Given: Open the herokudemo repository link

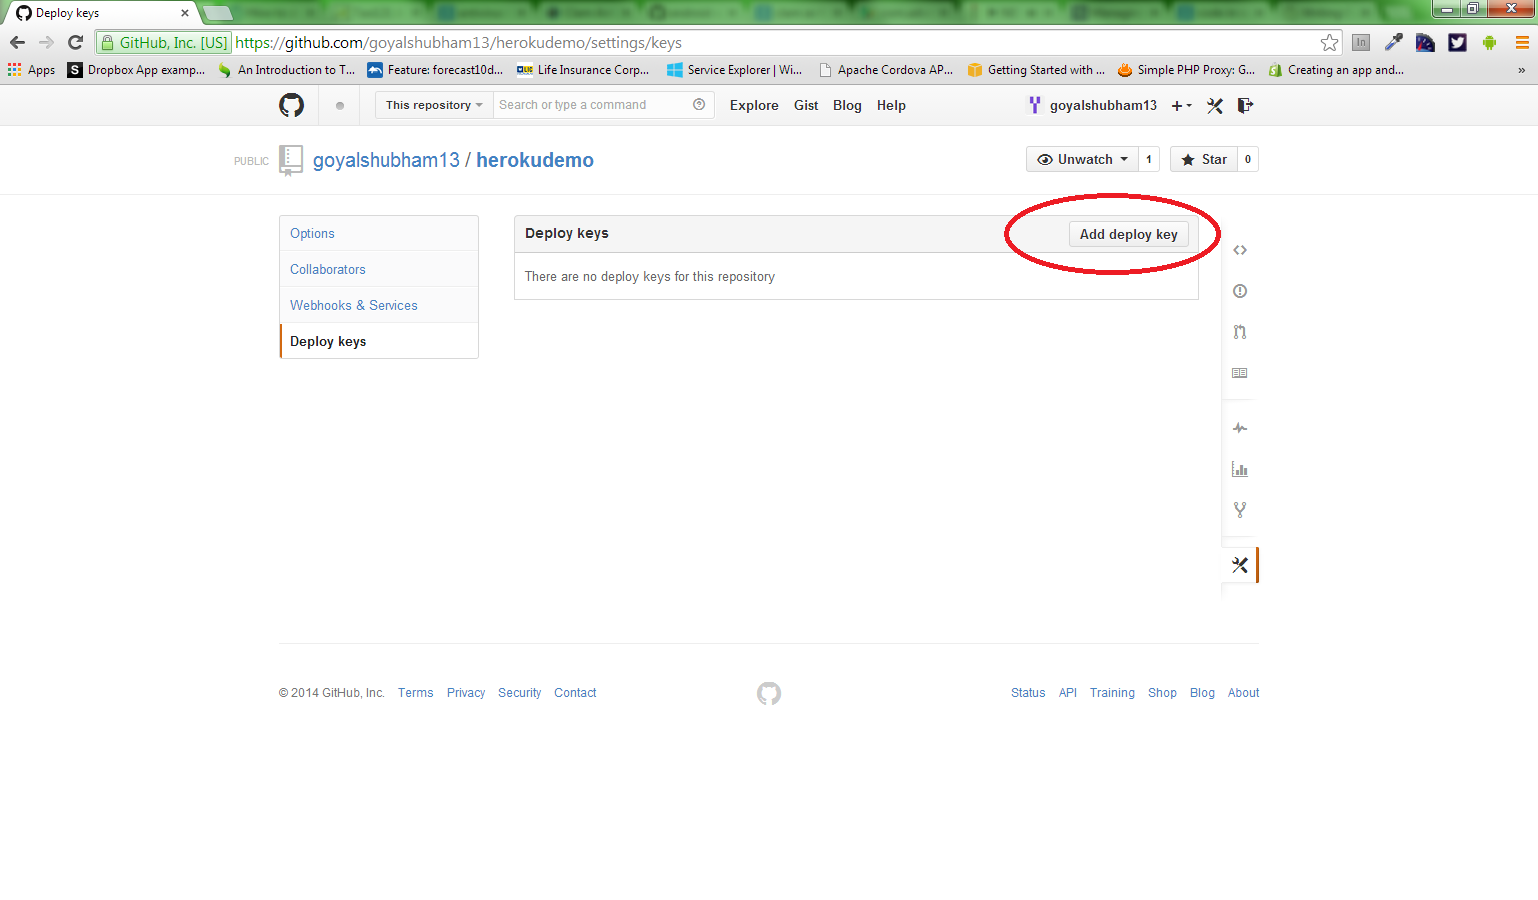Looking at the screenshot, I should (534, 160).
